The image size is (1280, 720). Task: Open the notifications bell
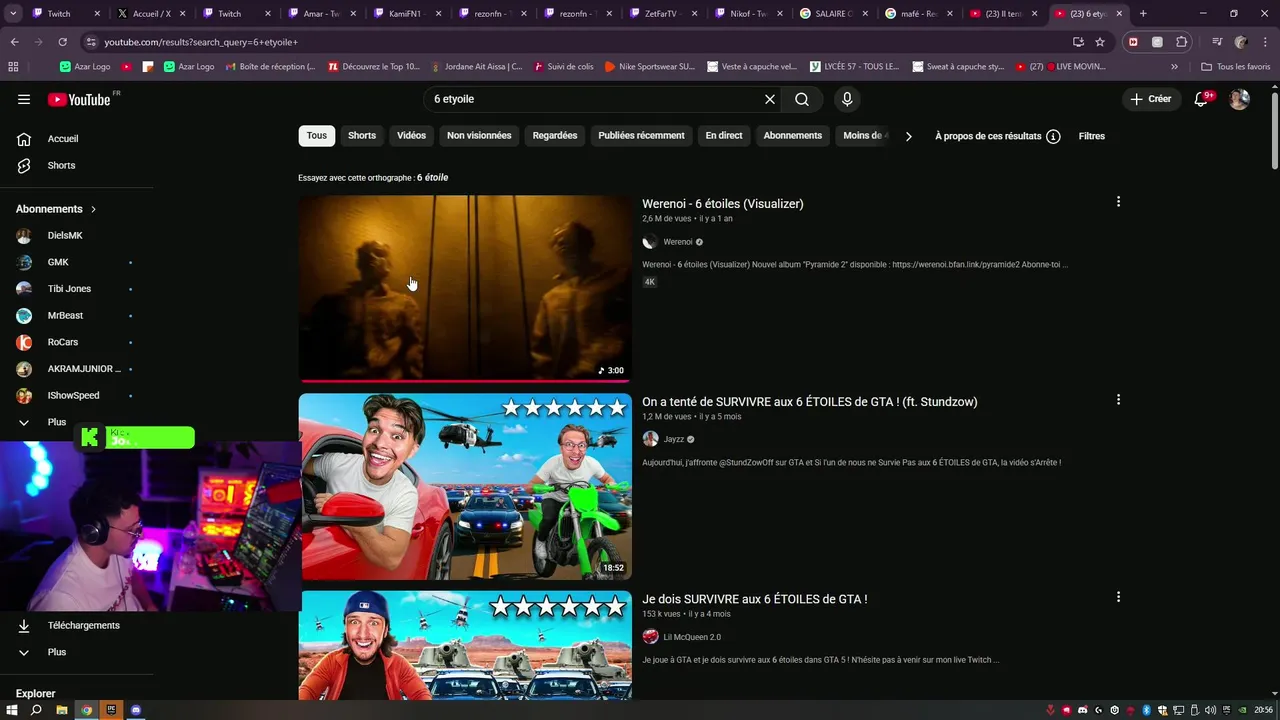coord(1202,99)
